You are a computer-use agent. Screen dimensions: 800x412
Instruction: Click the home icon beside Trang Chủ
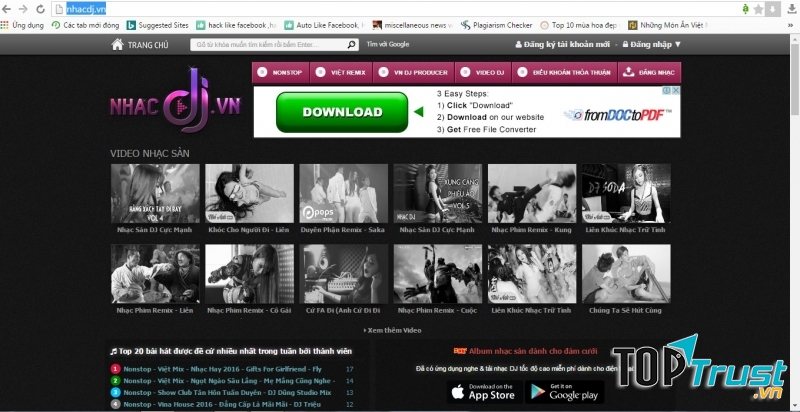point(117,44)
